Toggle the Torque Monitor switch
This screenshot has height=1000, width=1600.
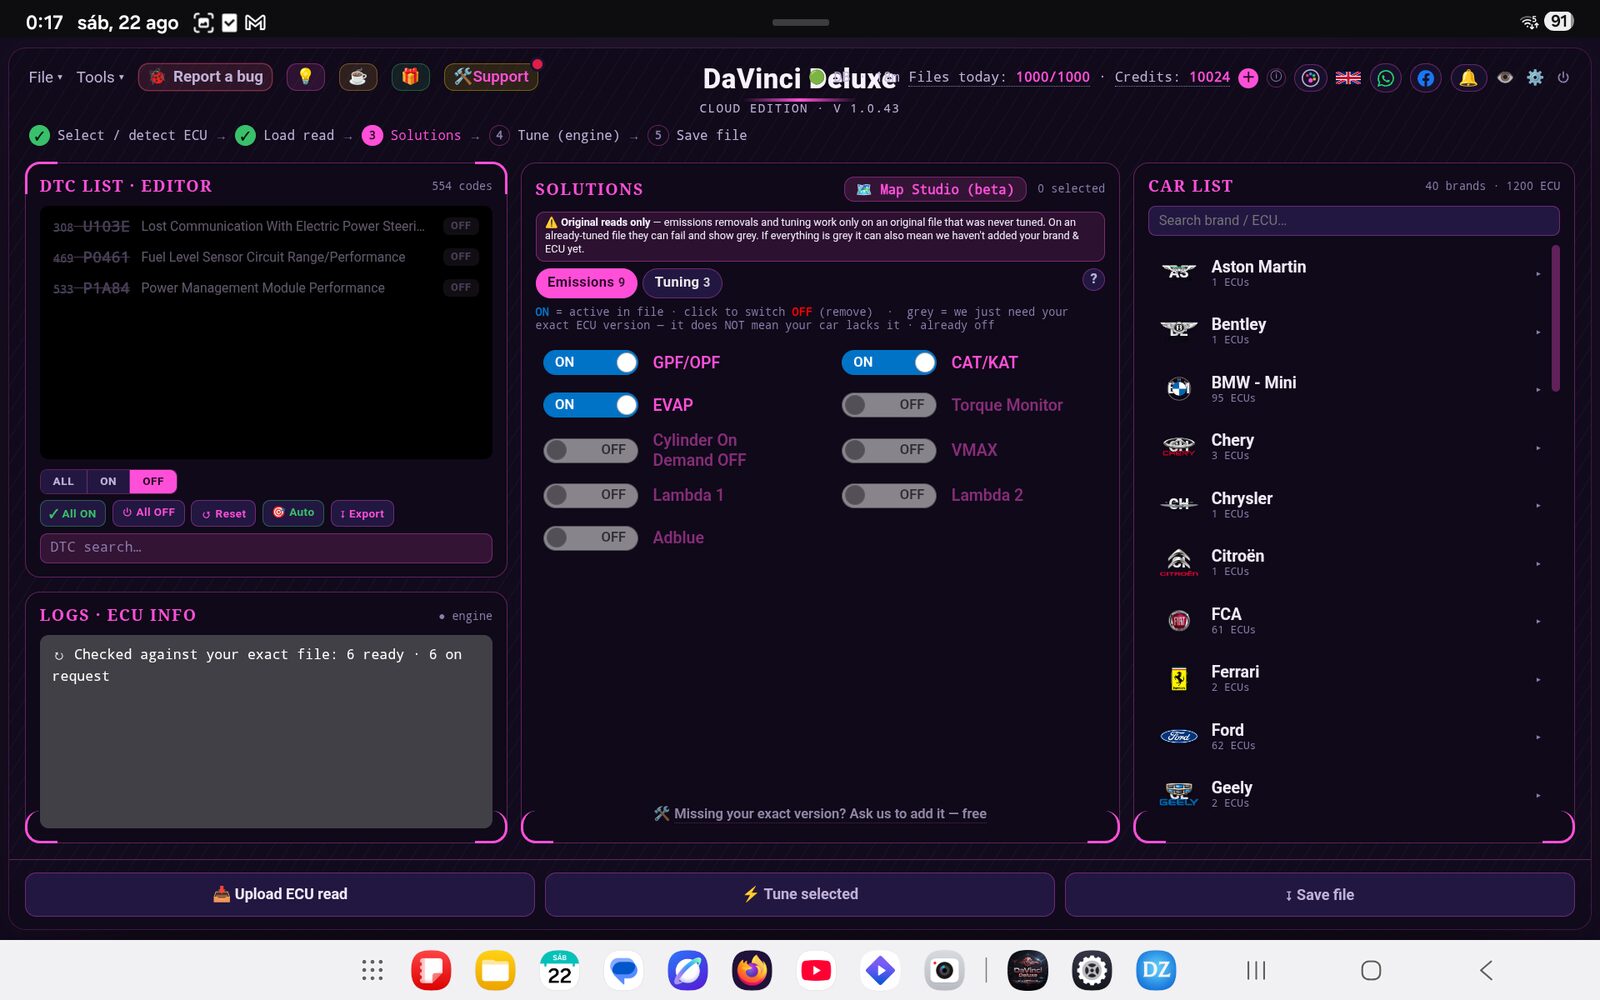coord(889,405)
